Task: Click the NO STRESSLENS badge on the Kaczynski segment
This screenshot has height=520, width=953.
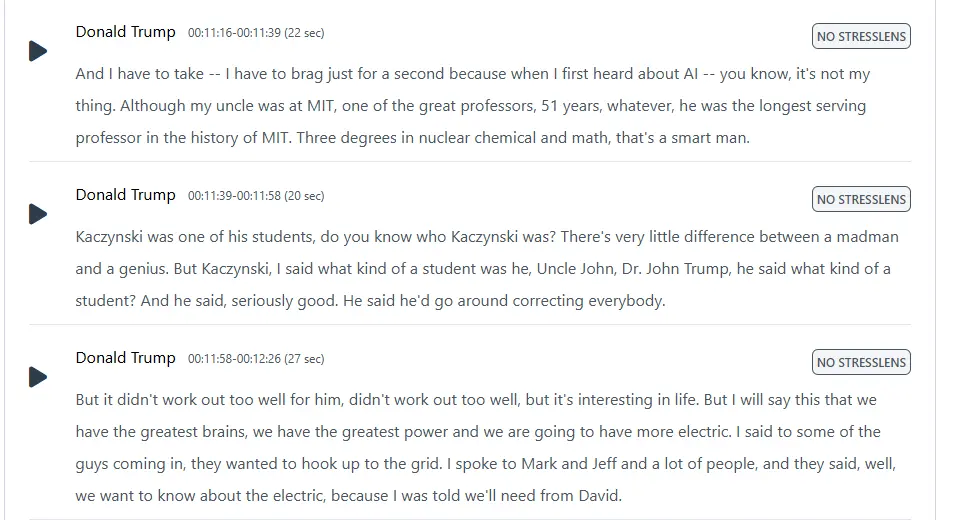Action: [x=861, y=200]
